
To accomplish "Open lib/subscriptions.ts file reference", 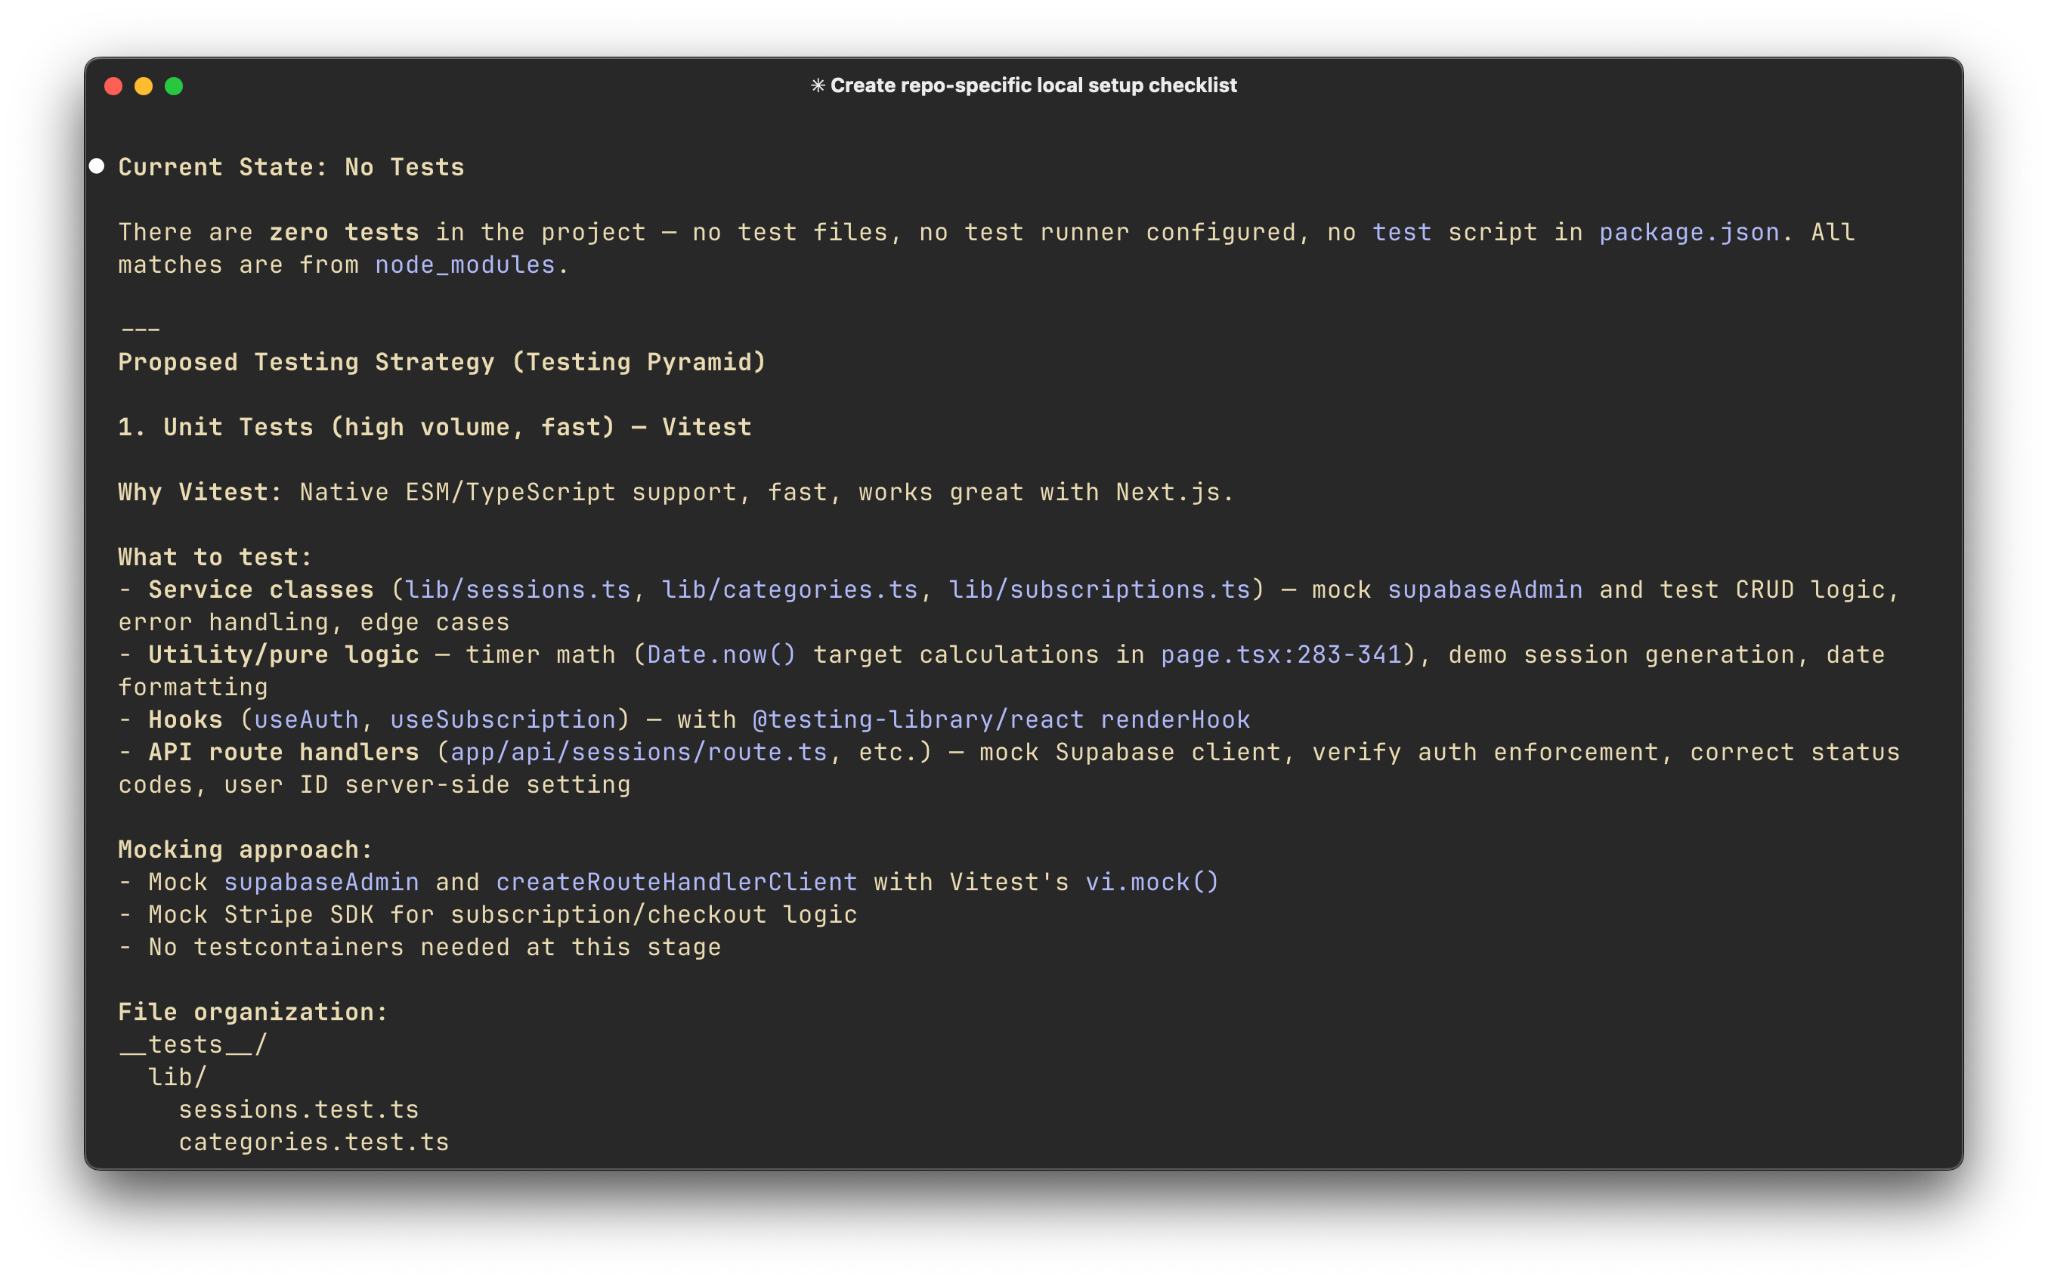I will click(1100, 590).
